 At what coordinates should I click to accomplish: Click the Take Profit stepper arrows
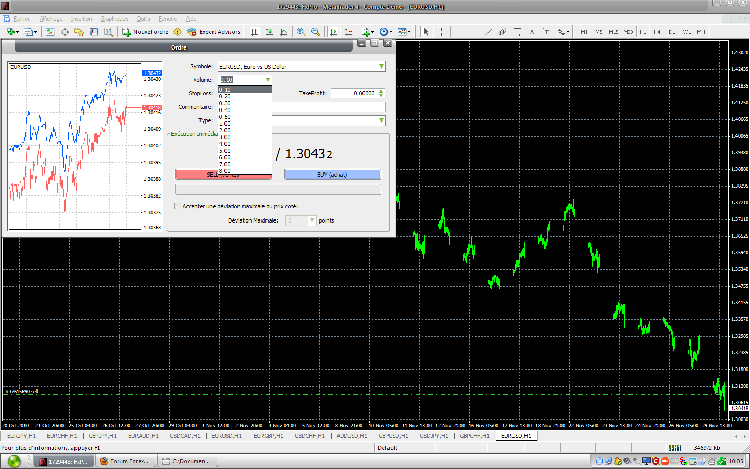381,93
